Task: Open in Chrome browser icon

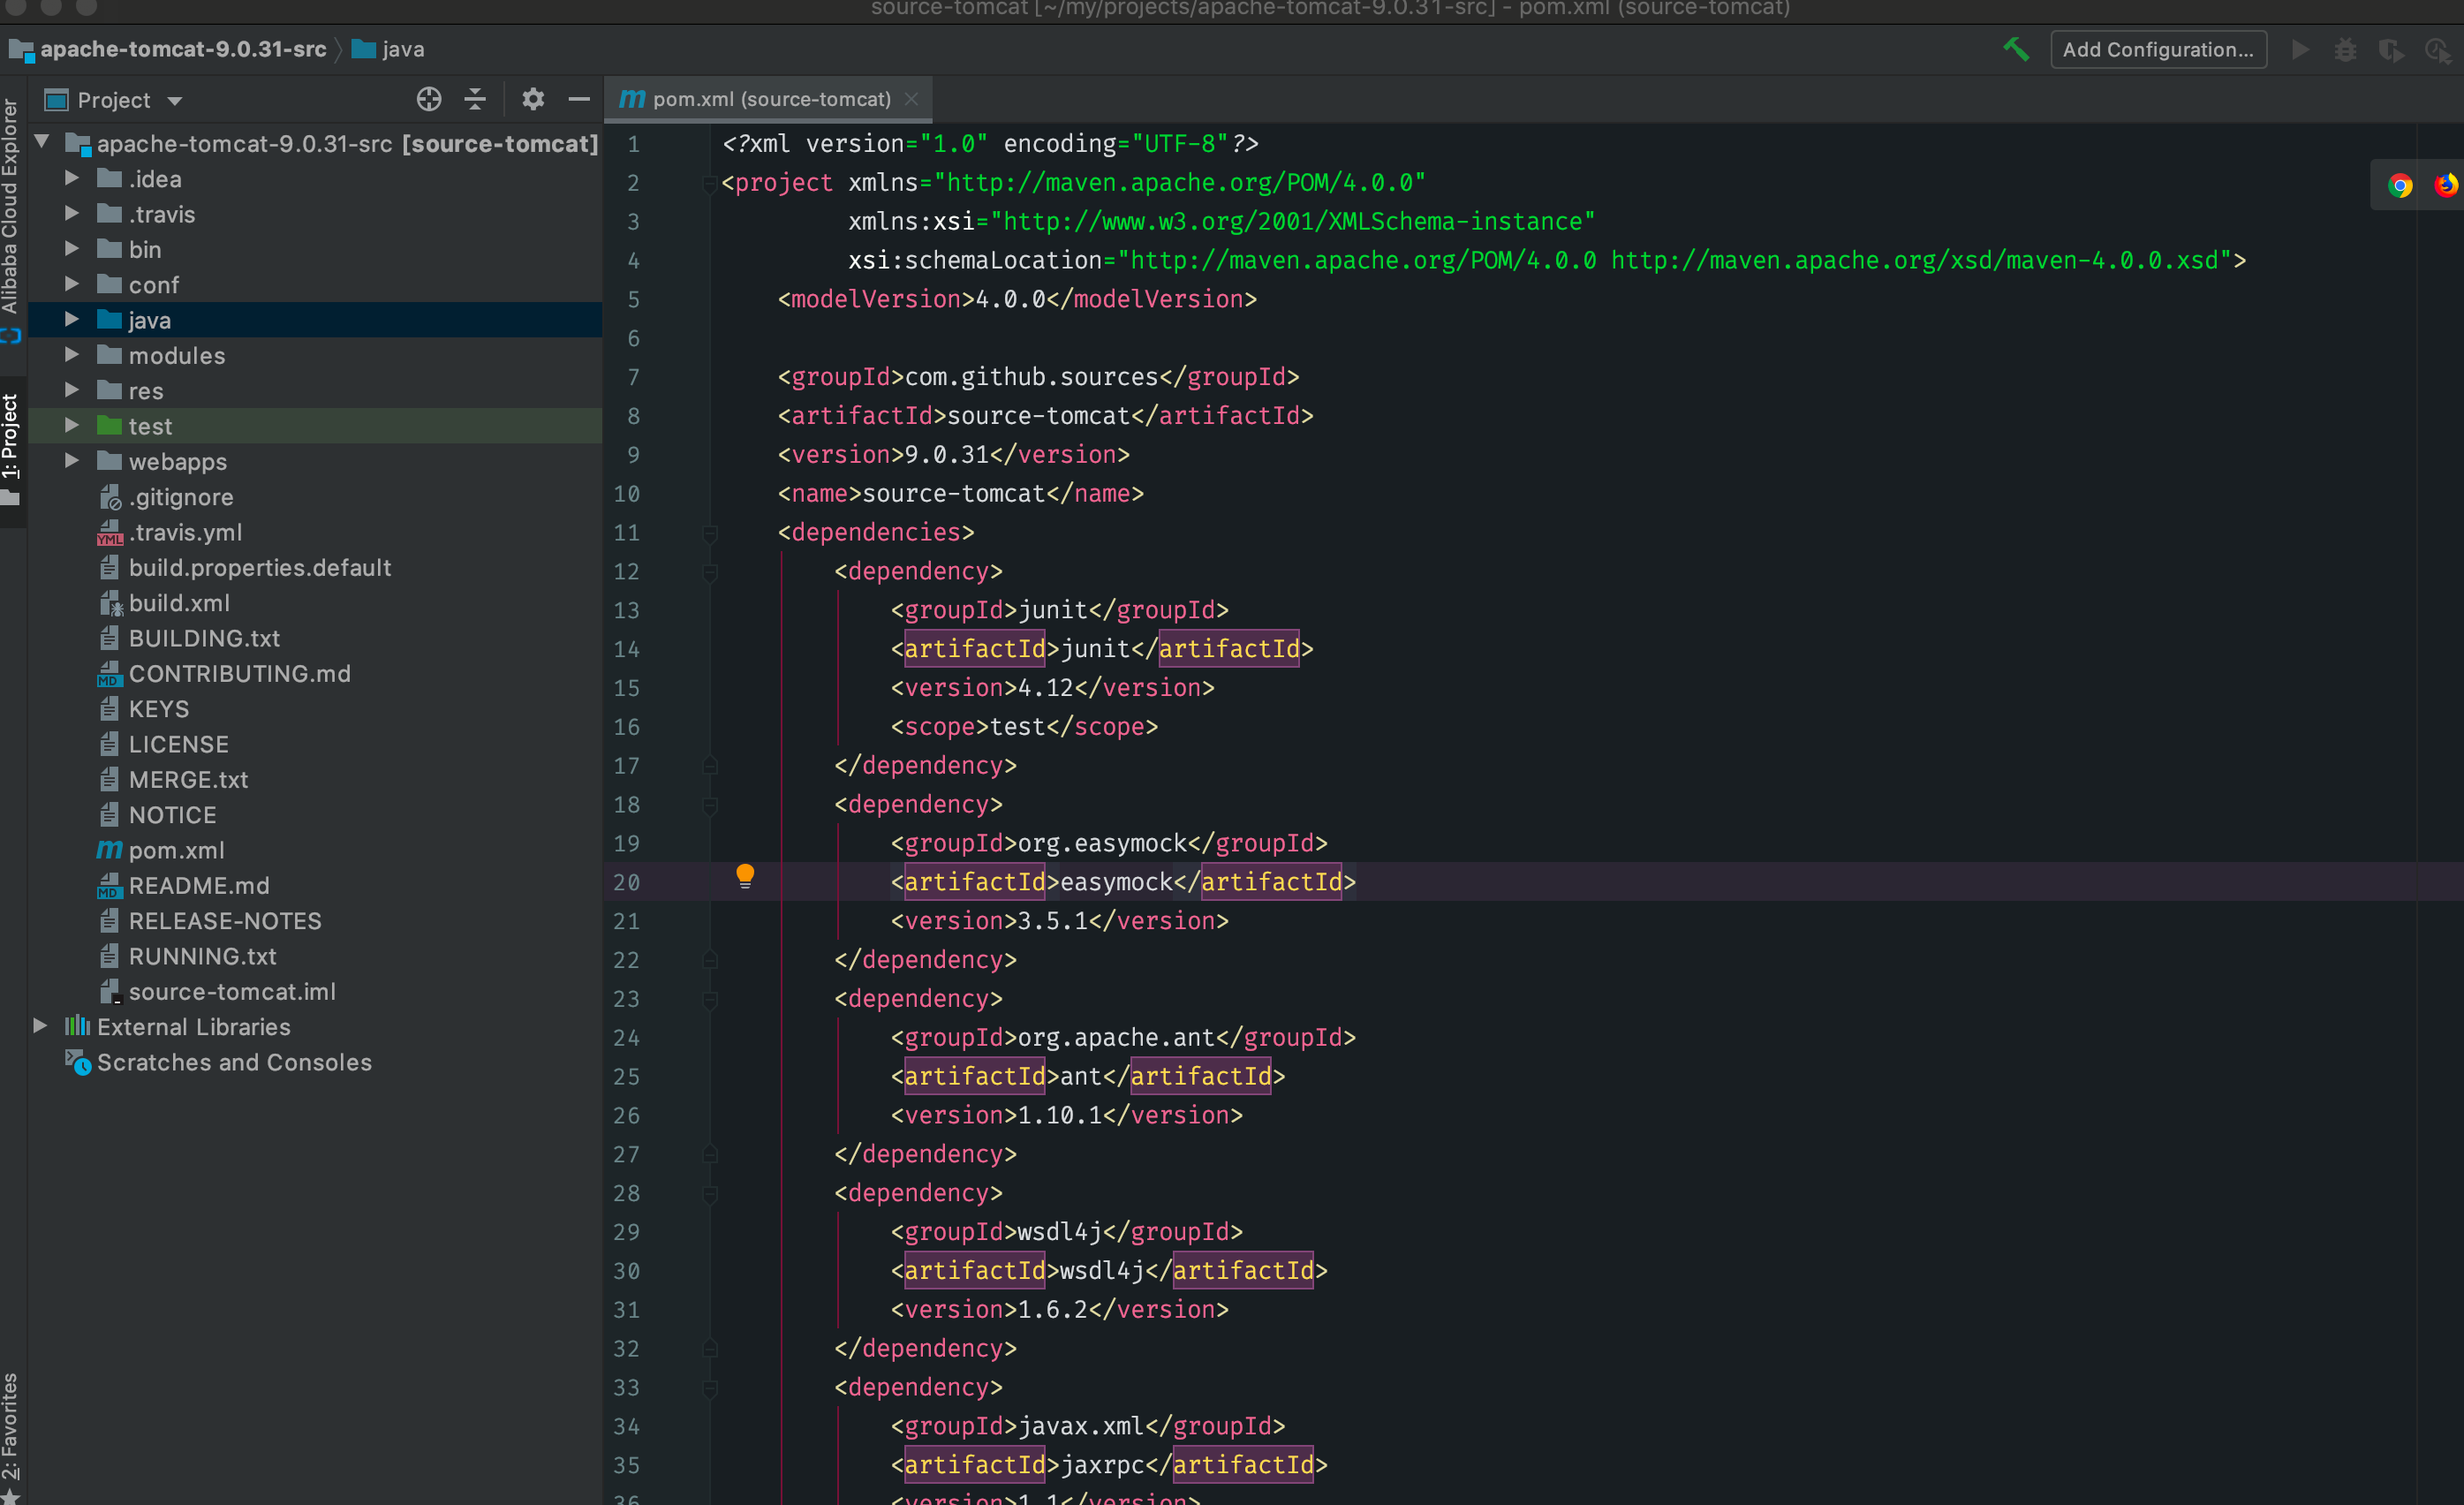Action: (2400, 185)
